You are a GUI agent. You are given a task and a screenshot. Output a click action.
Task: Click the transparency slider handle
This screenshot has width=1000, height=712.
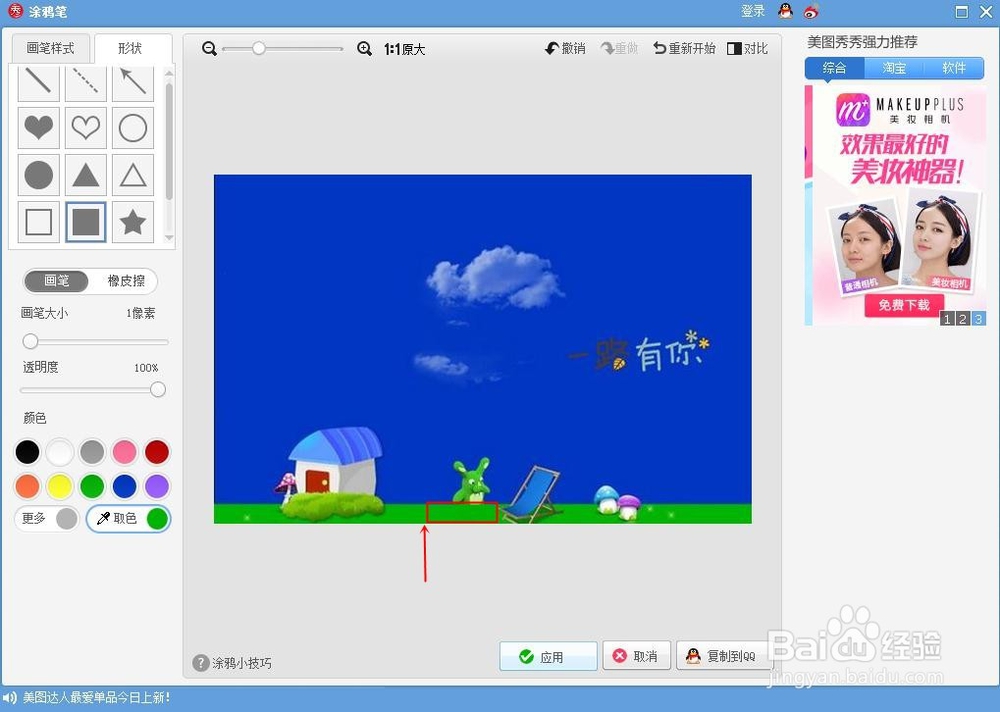tap(158, 389)
